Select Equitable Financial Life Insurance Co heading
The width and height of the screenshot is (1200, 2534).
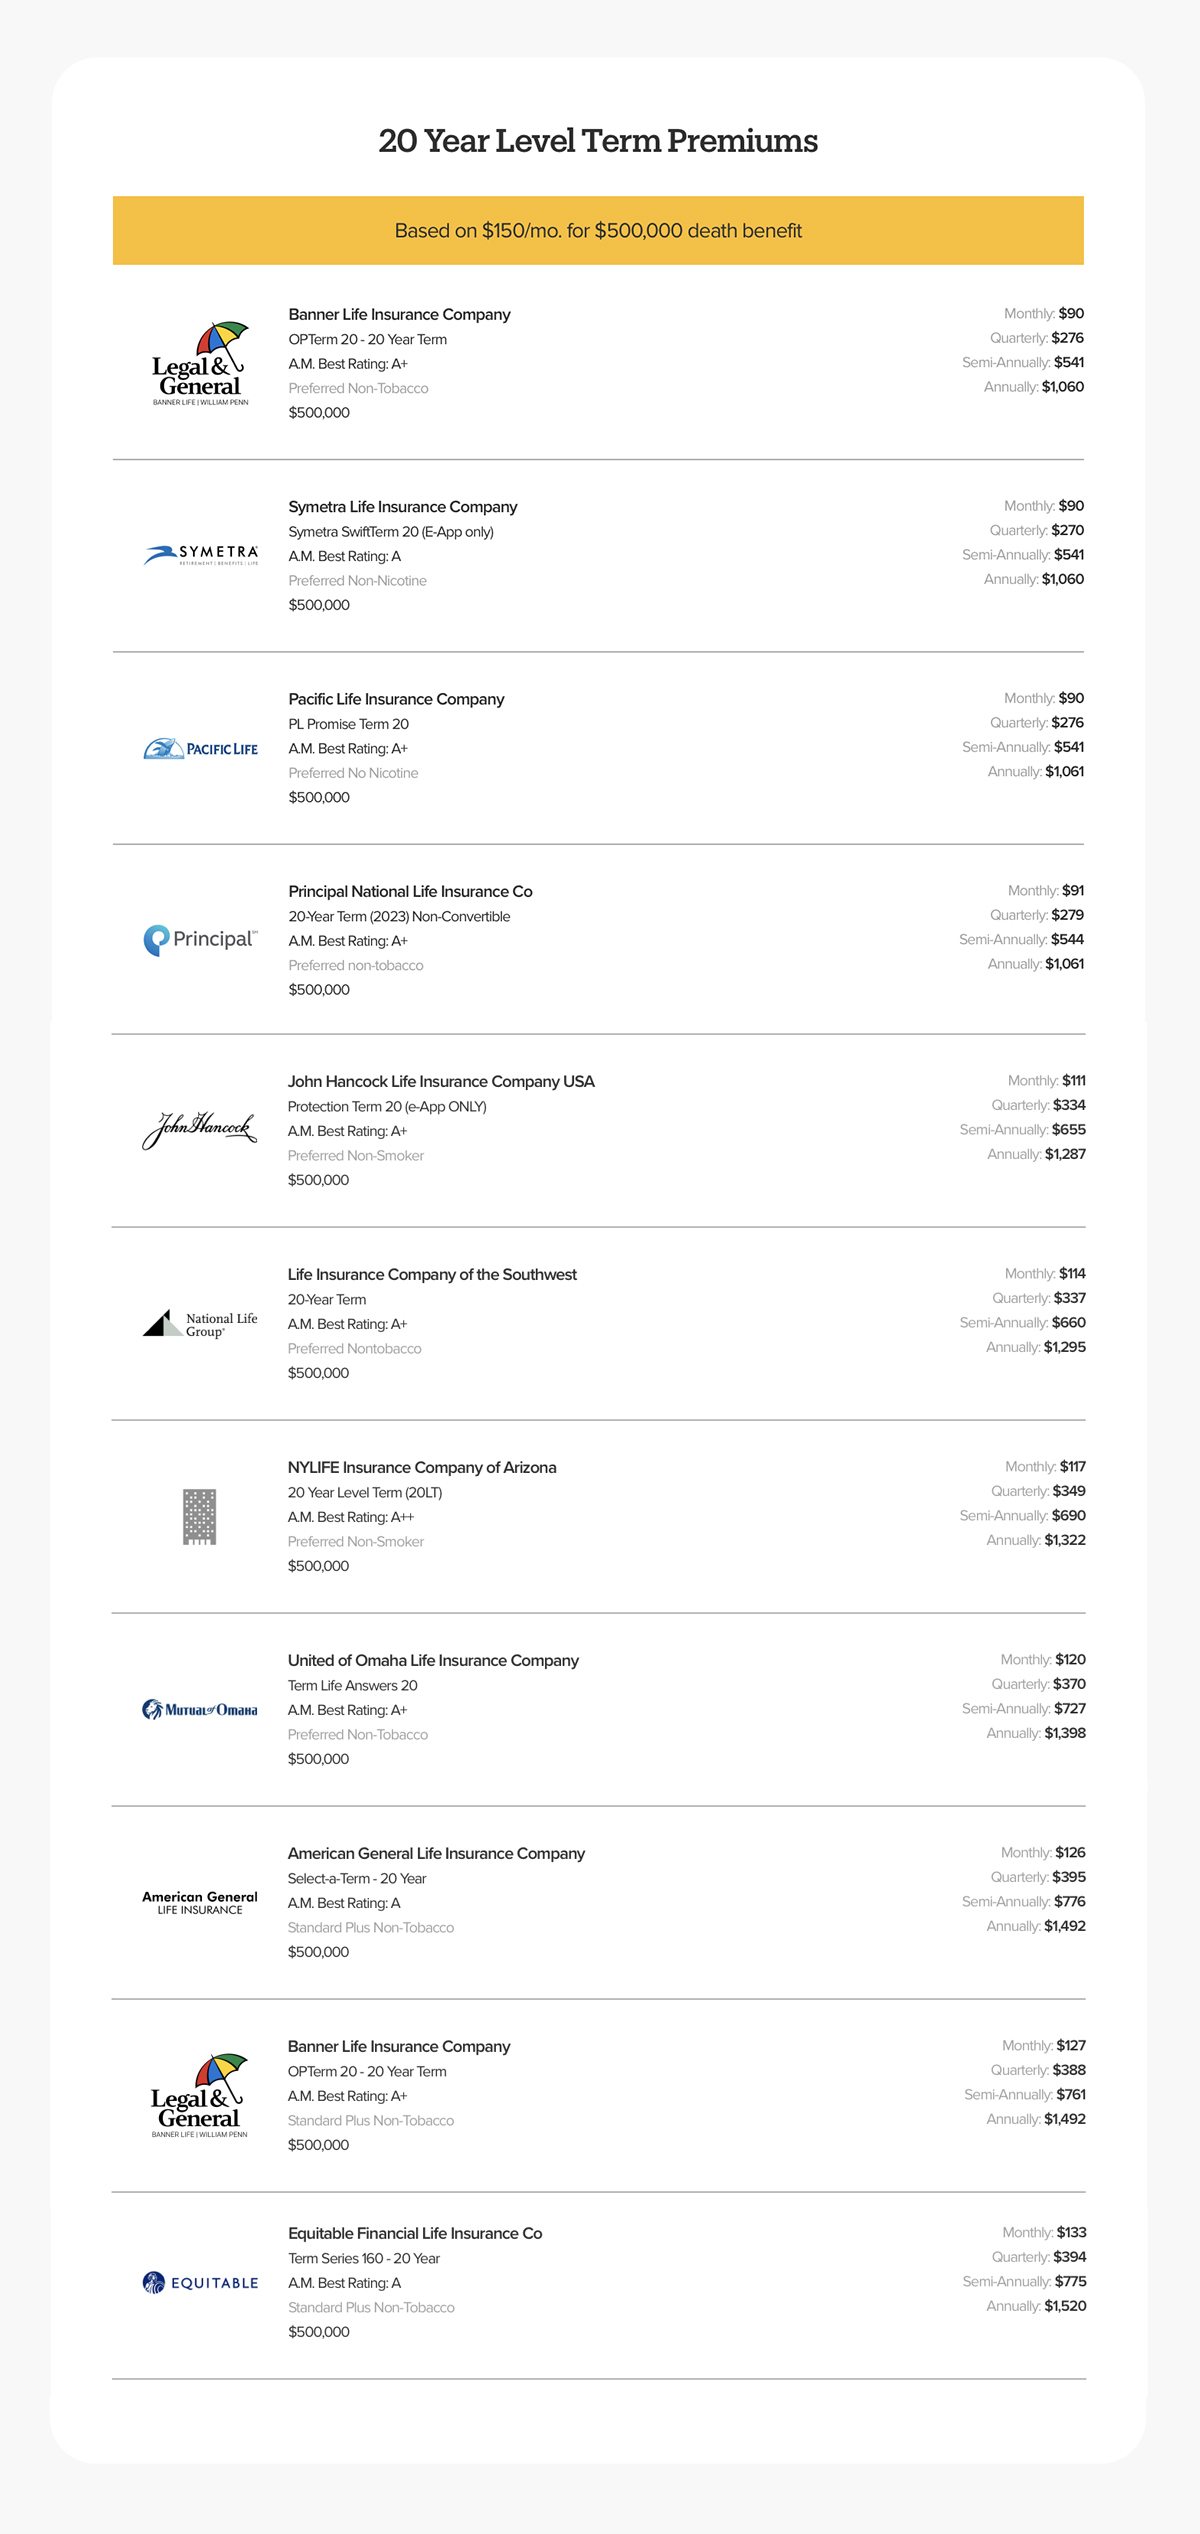click(415, 2233)
